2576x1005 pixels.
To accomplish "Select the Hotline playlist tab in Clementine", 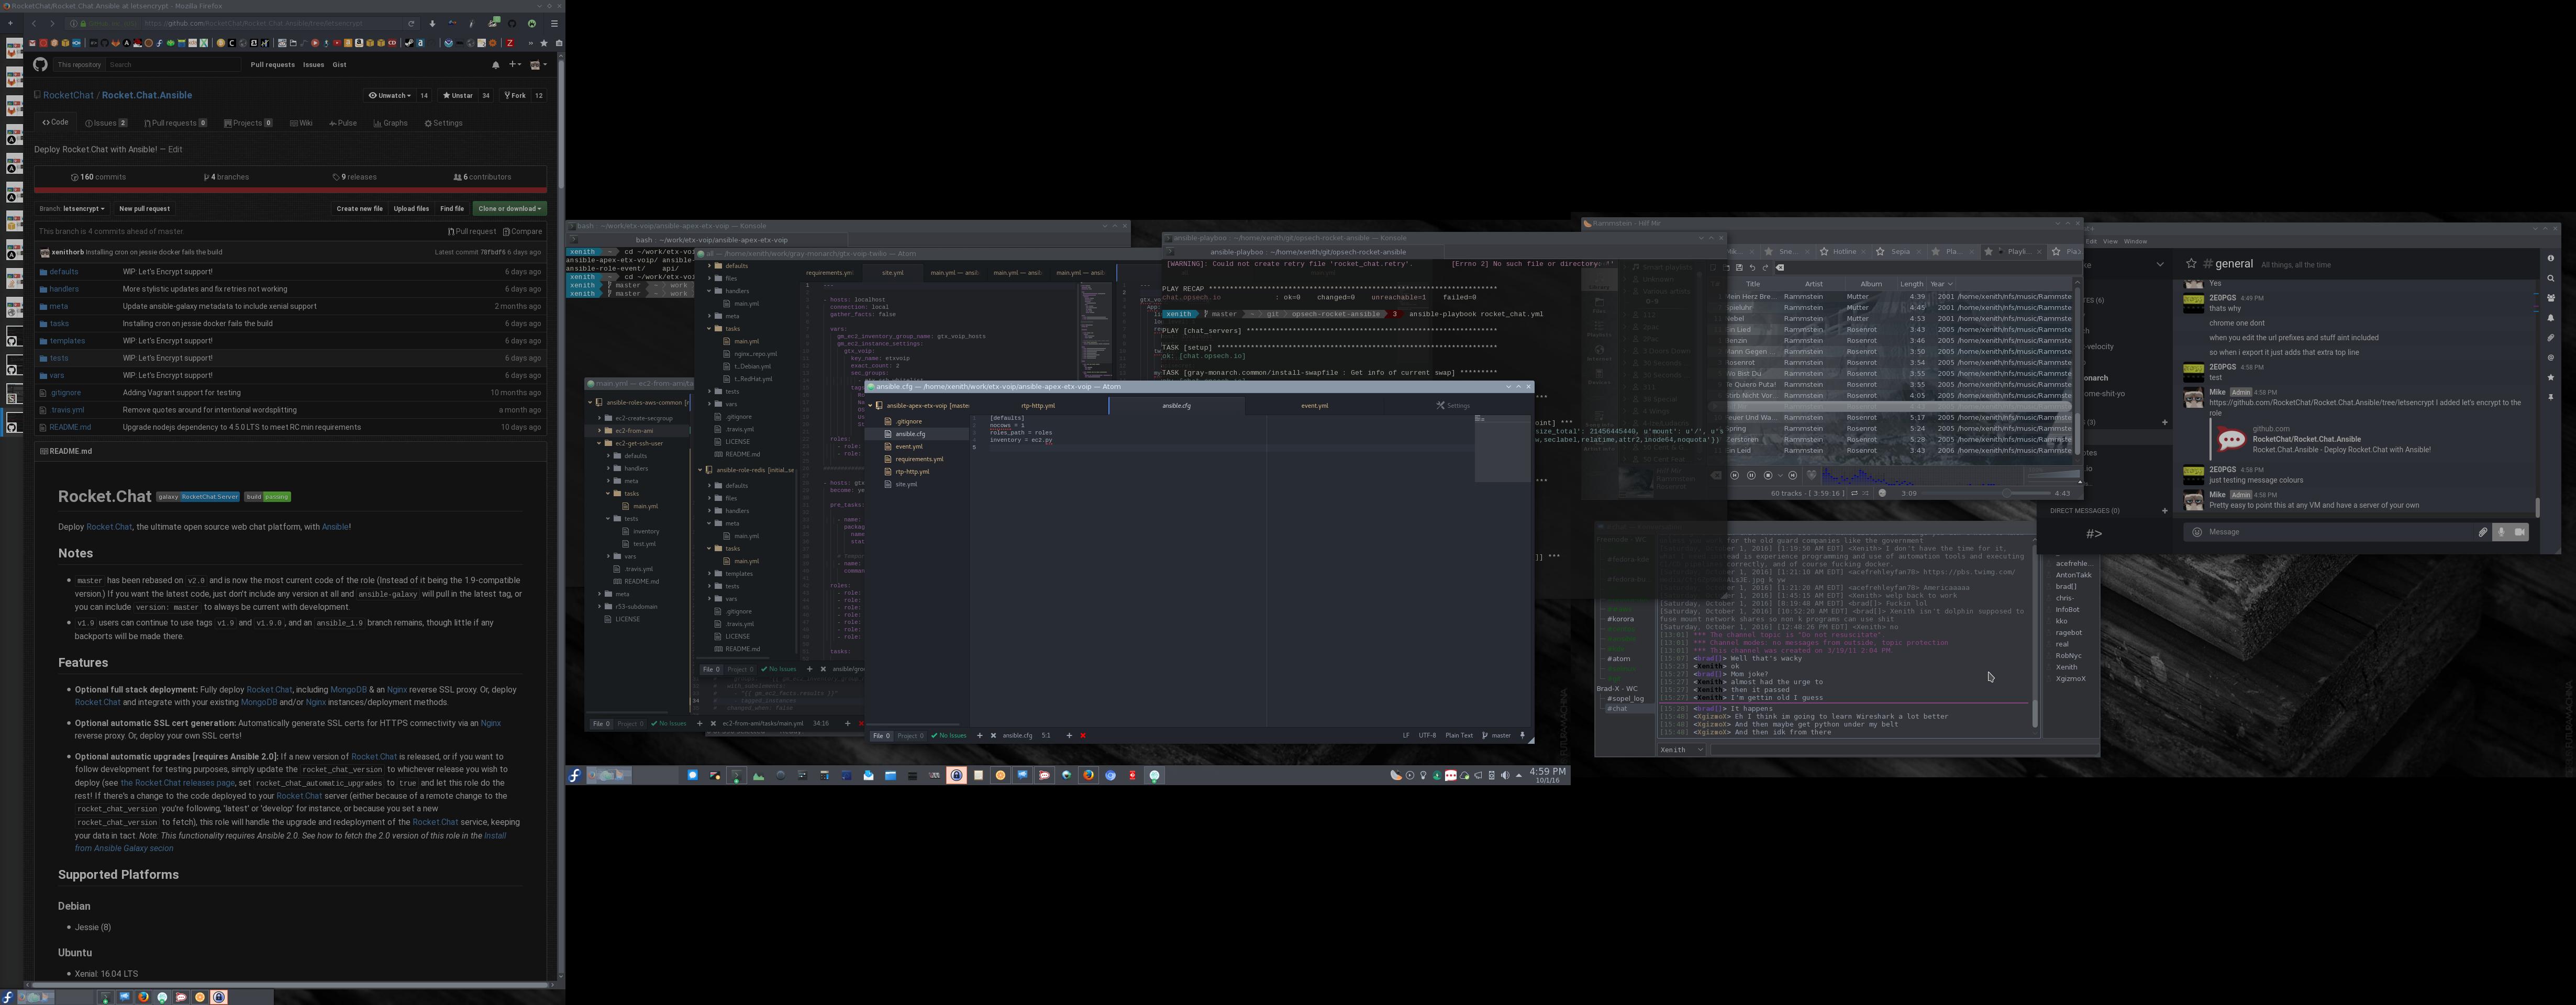I will 1844,252.
